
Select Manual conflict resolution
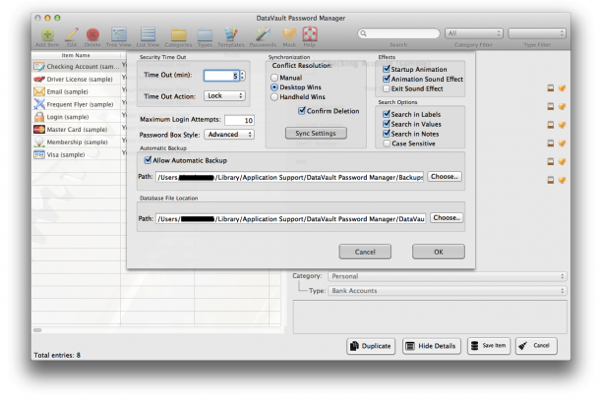tap(274, 78)
